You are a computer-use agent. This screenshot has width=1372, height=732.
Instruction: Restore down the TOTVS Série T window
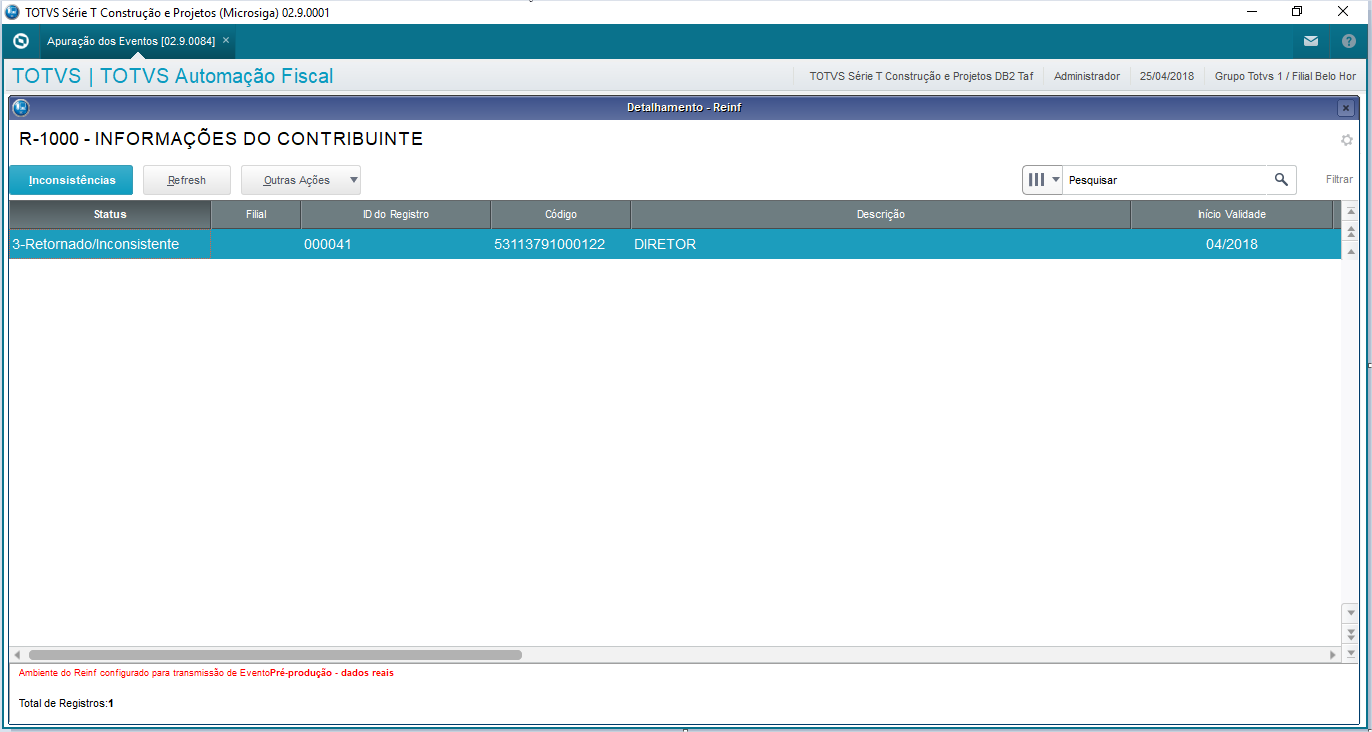pyautogui.click(x=1297, y=12)
